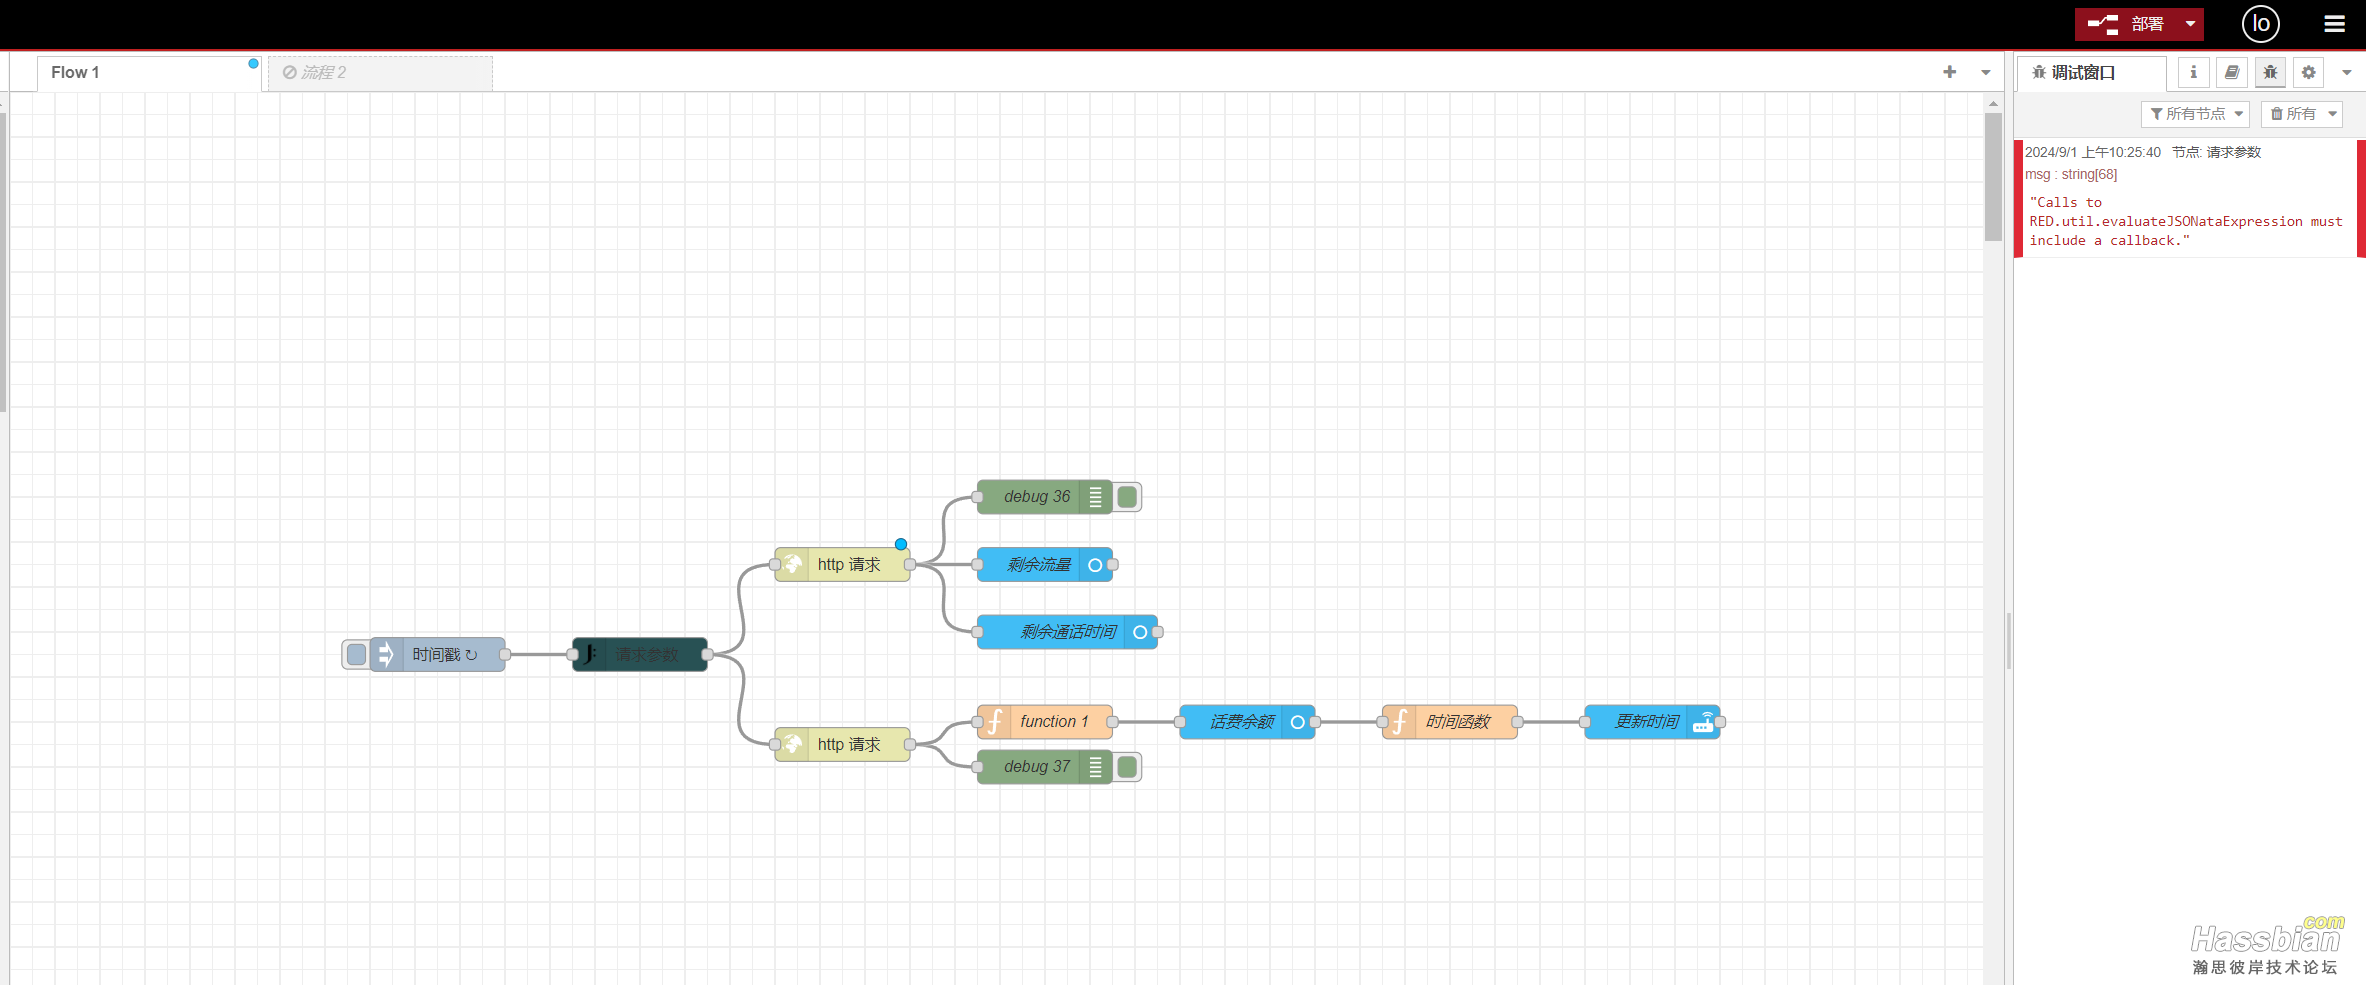Select the 更新时间 node

click(x=1652, y=722)
